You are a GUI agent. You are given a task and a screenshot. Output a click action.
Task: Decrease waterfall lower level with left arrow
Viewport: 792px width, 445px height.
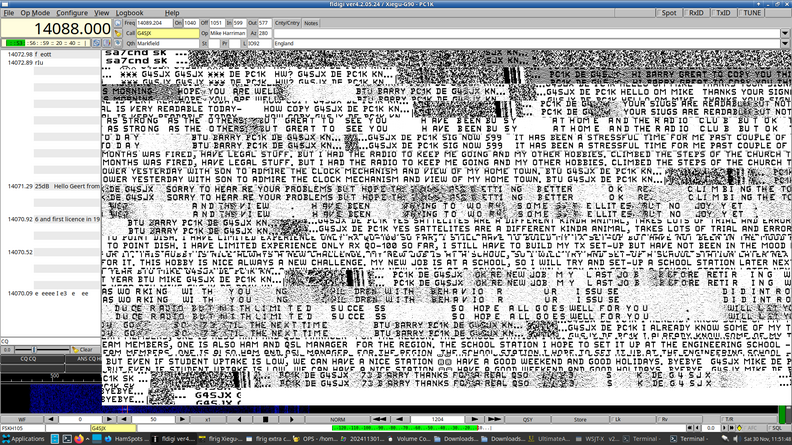(51, 419)
